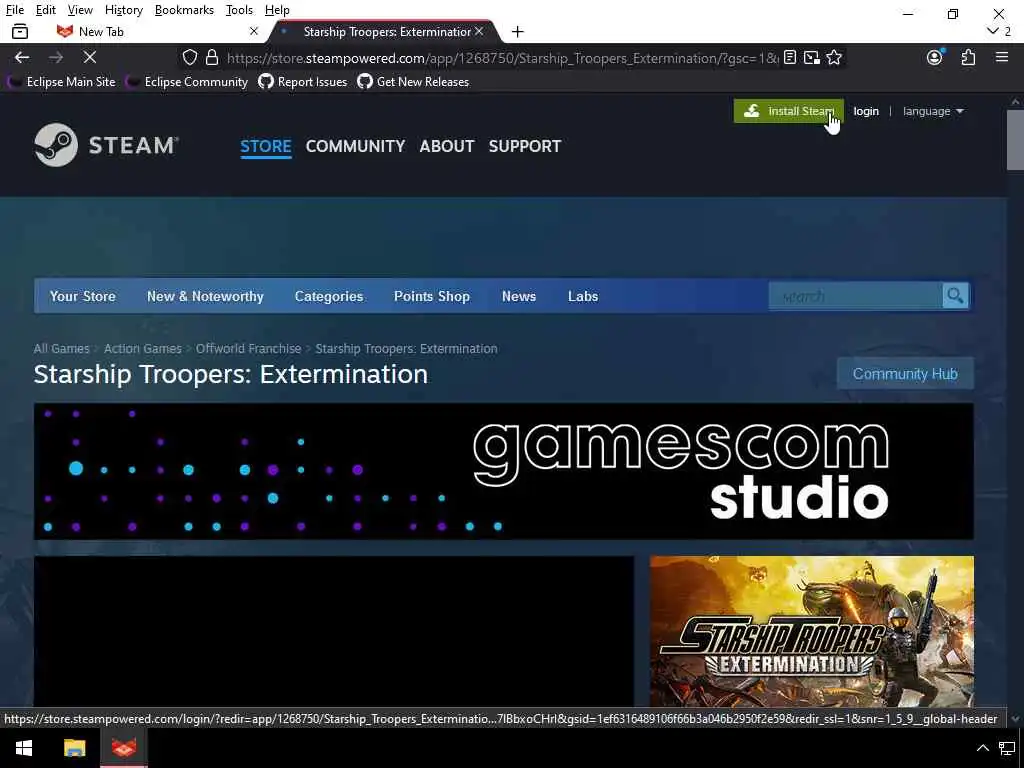Click the picture-in-picture icon in address bar
The image size is (1024, 768).
click(x=812, y=57)
